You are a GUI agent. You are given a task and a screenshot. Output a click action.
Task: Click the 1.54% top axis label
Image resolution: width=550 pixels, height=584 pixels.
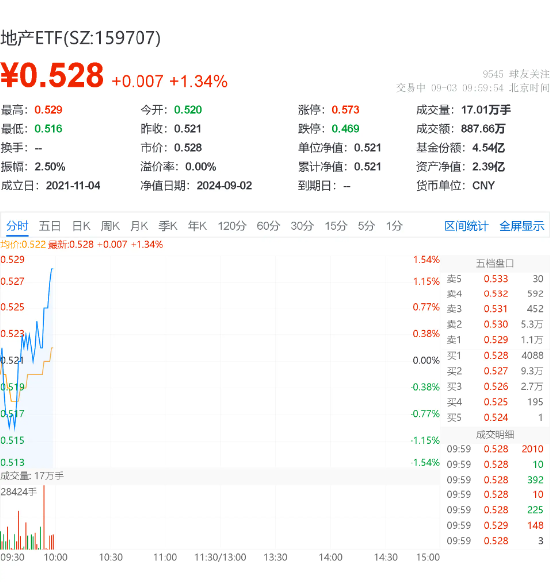[426, 260]
